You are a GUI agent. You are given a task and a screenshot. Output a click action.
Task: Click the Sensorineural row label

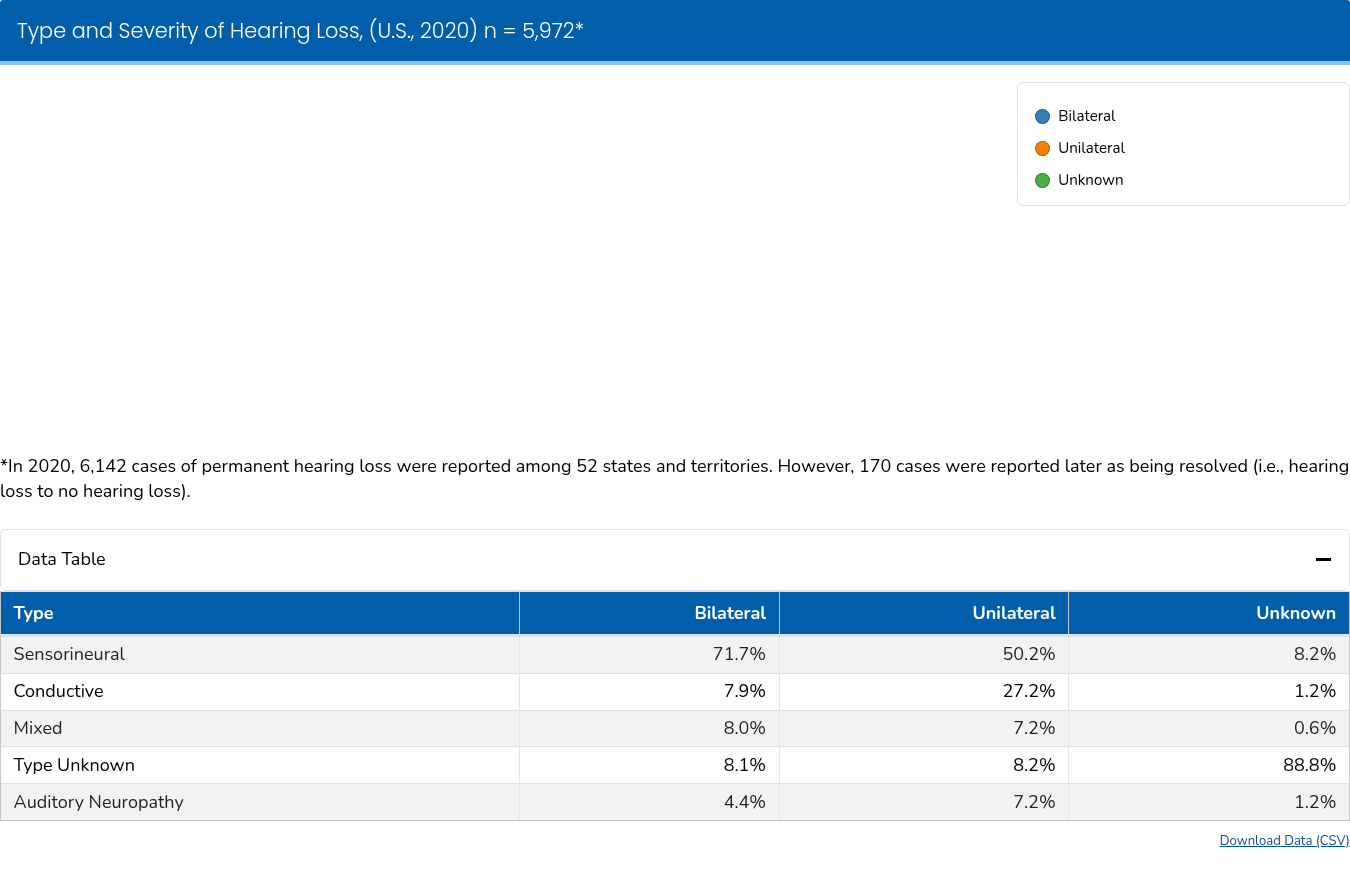point(69,654)
